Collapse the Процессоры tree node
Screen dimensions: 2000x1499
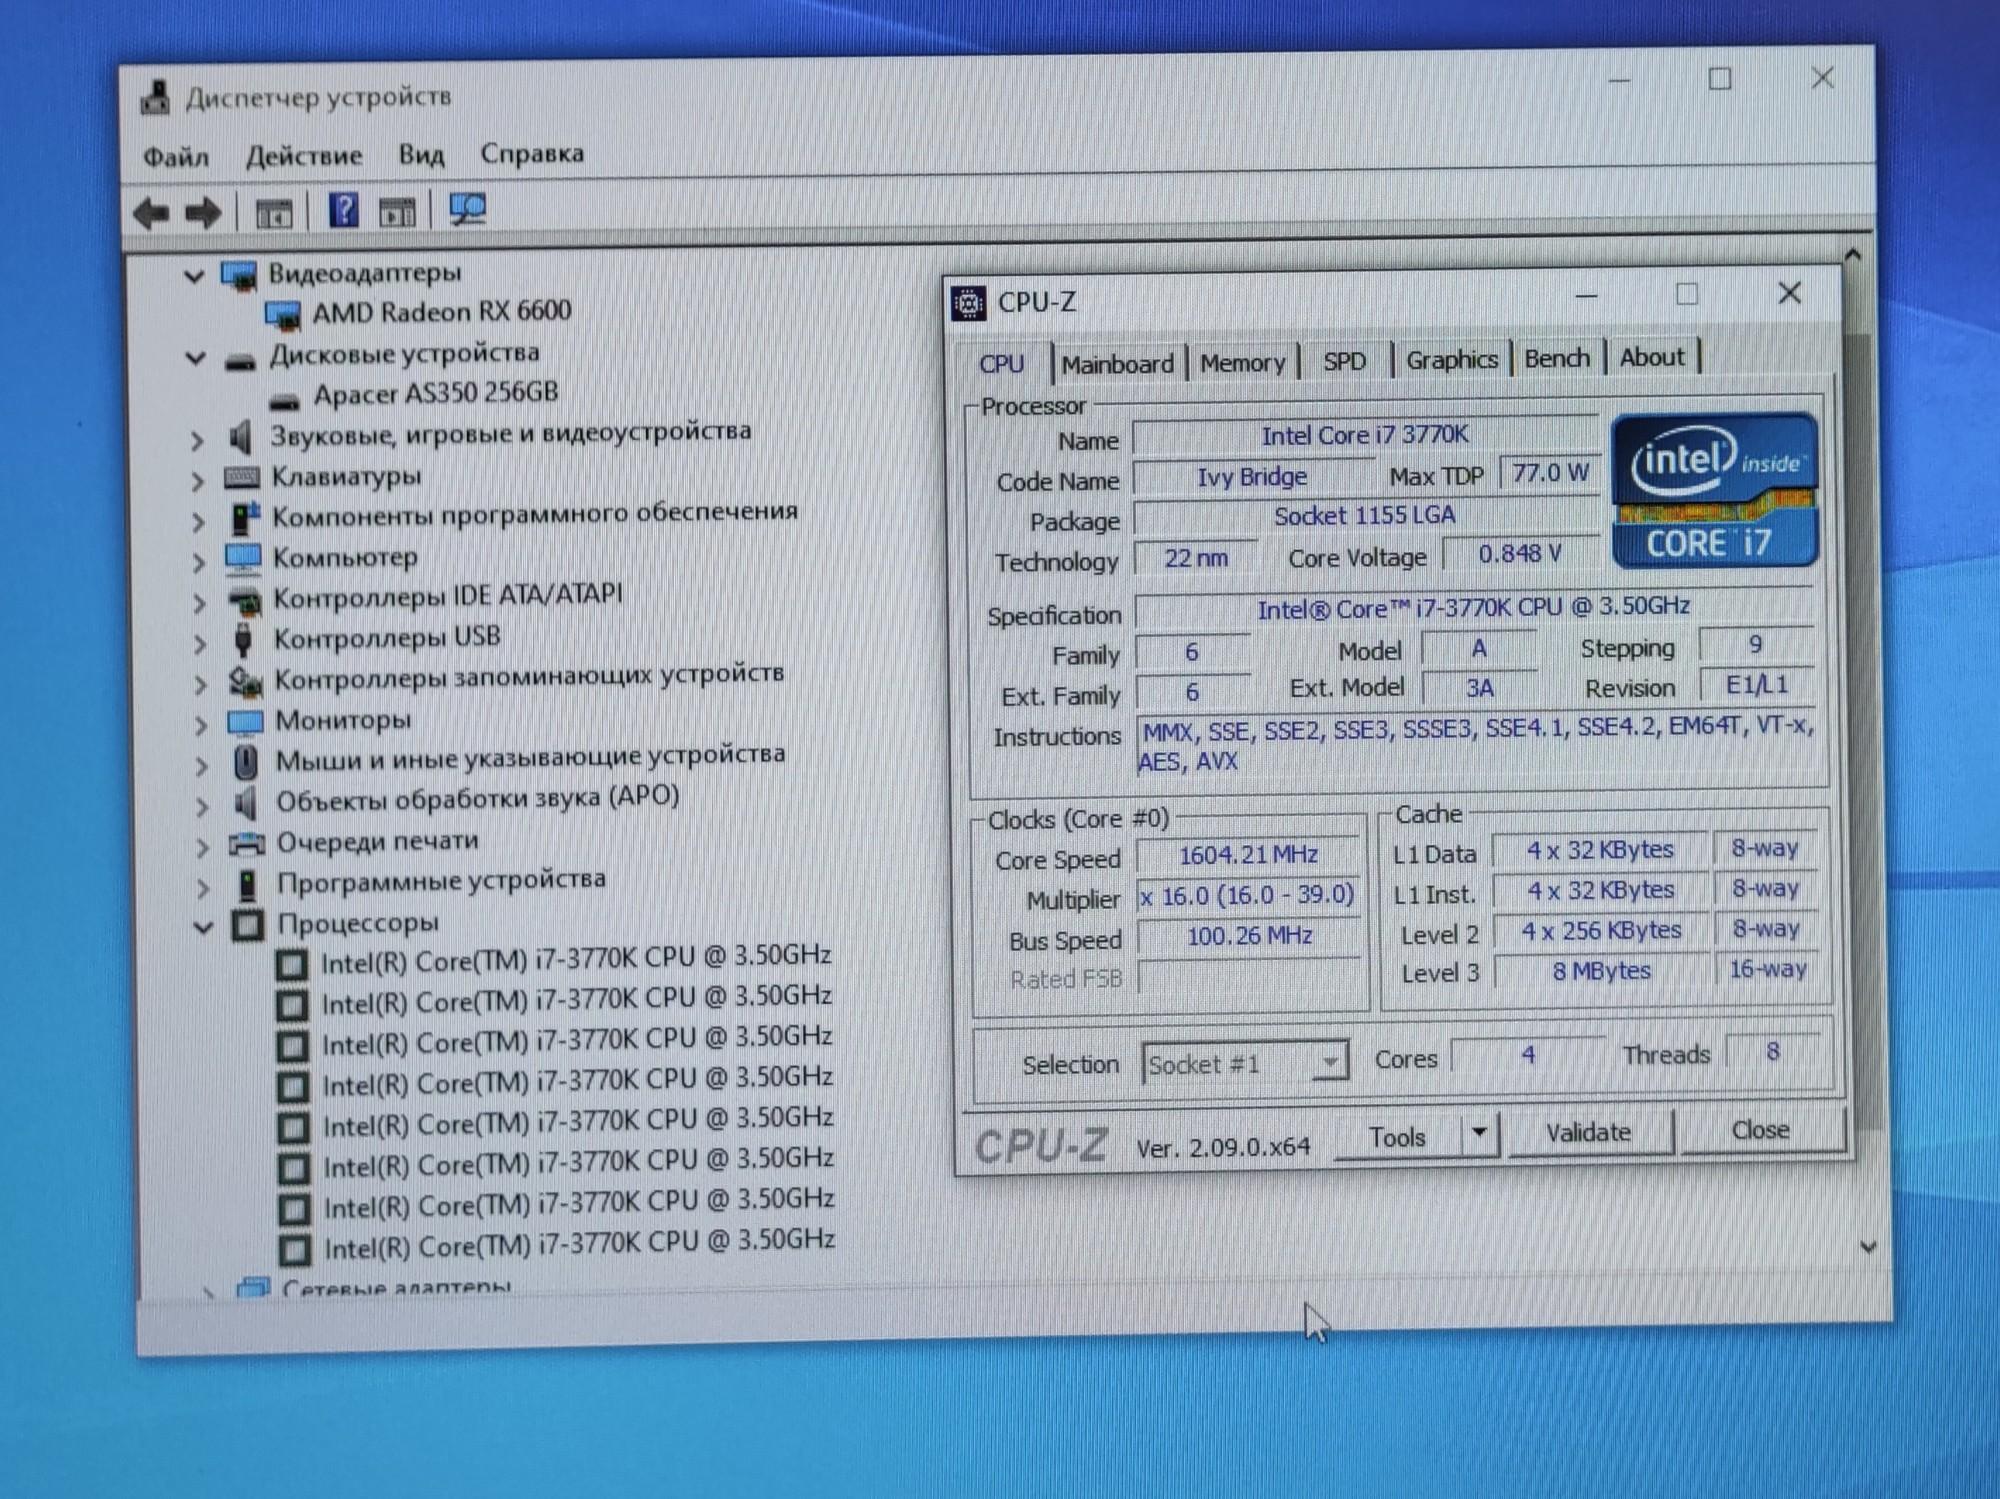click(203, 927)
